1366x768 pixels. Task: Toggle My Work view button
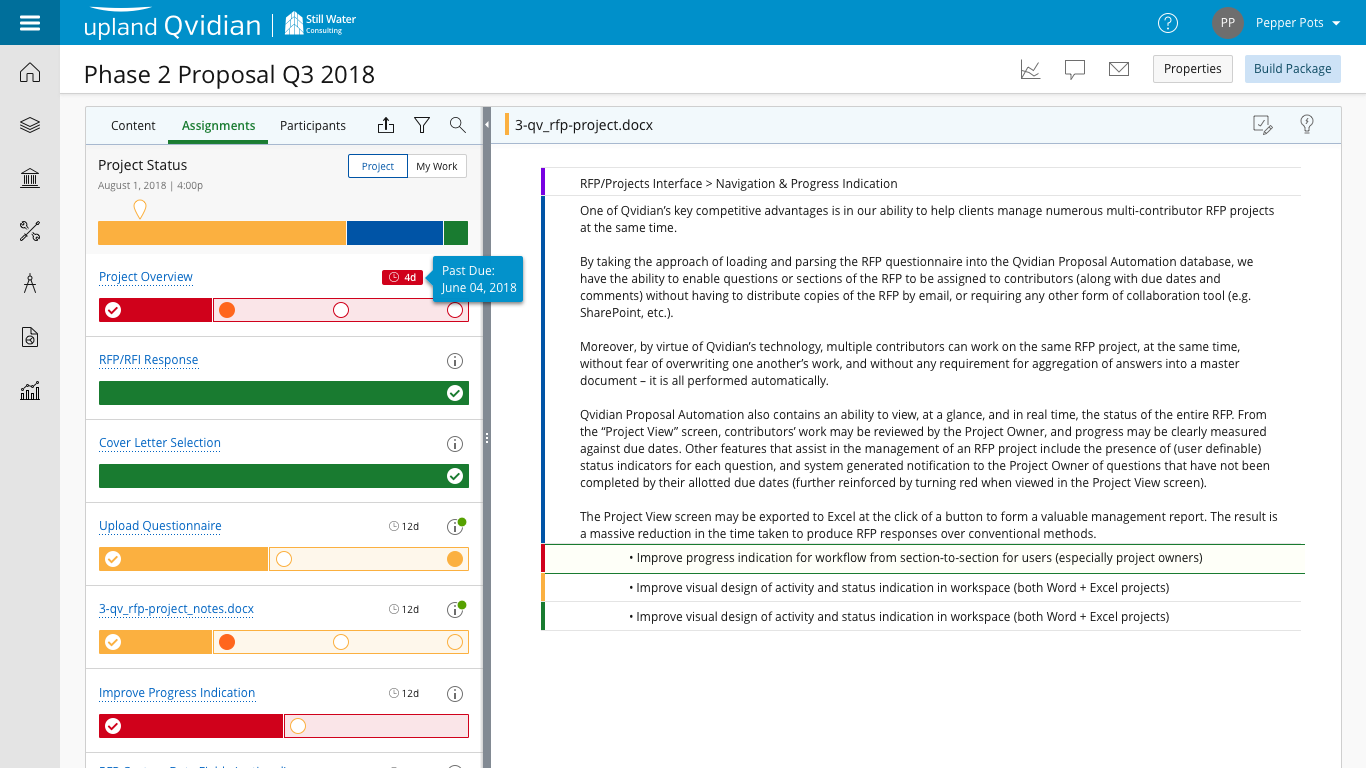click(x=437, y=166)
